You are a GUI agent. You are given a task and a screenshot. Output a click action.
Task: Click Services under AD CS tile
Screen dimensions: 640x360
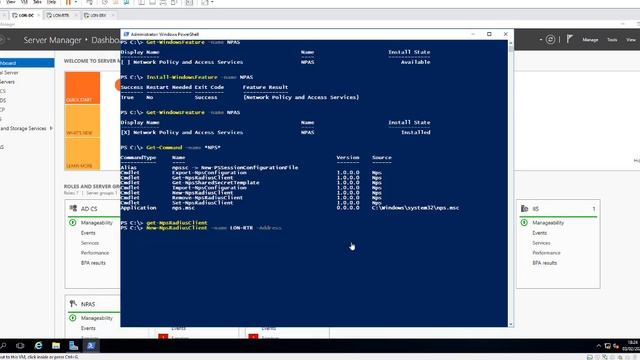tap(90, 243)
